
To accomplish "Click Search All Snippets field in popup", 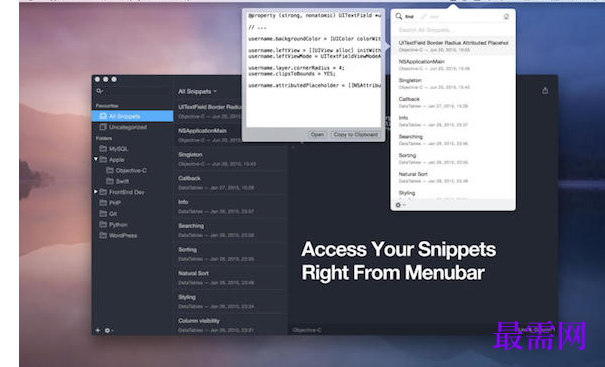I will point(453,30).
